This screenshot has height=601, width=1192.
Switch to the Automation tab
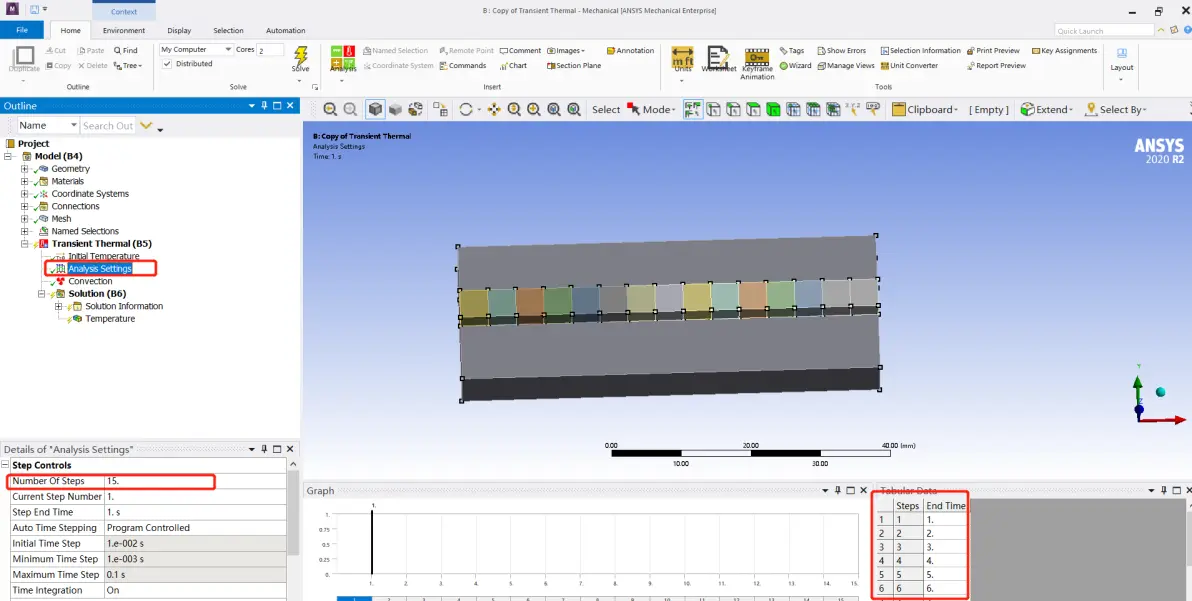click(286, 30)
